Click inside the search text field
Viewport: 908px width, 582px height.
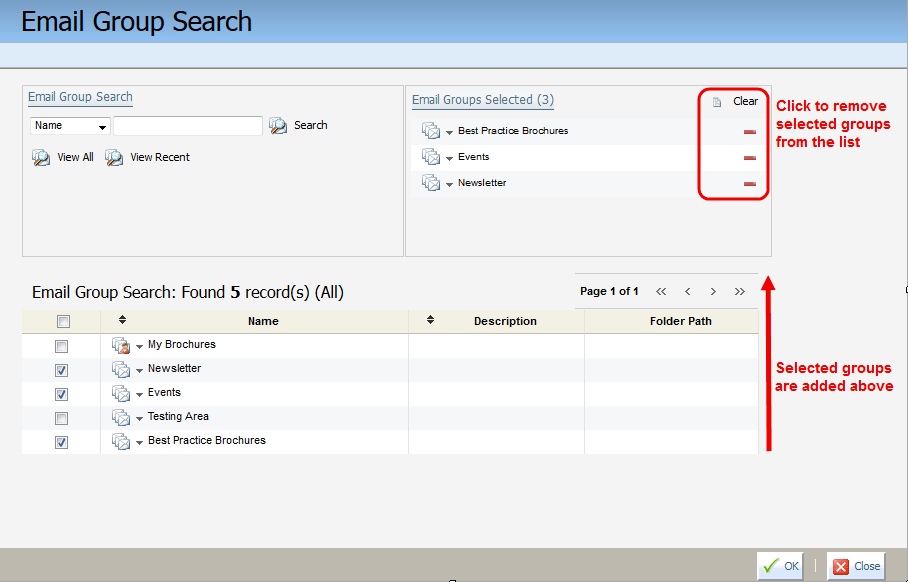point(187,124)
